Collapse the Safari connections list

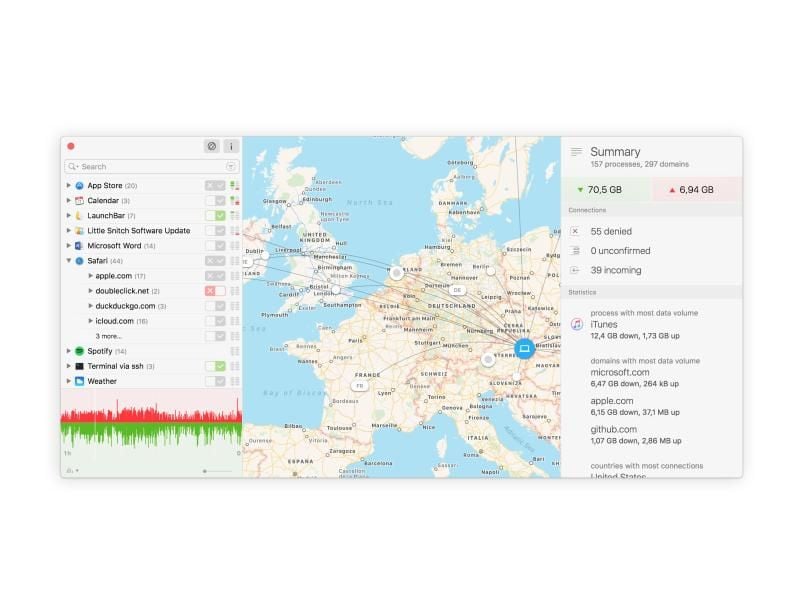pyautogui.click(x=69, y=261)
